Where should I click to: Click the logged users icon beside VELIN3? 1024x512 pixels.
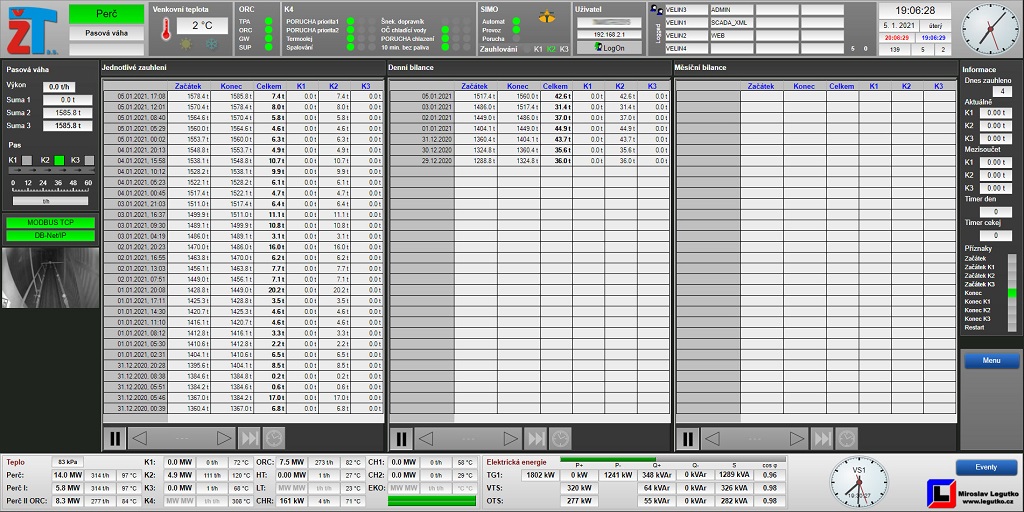click(655, 9)
